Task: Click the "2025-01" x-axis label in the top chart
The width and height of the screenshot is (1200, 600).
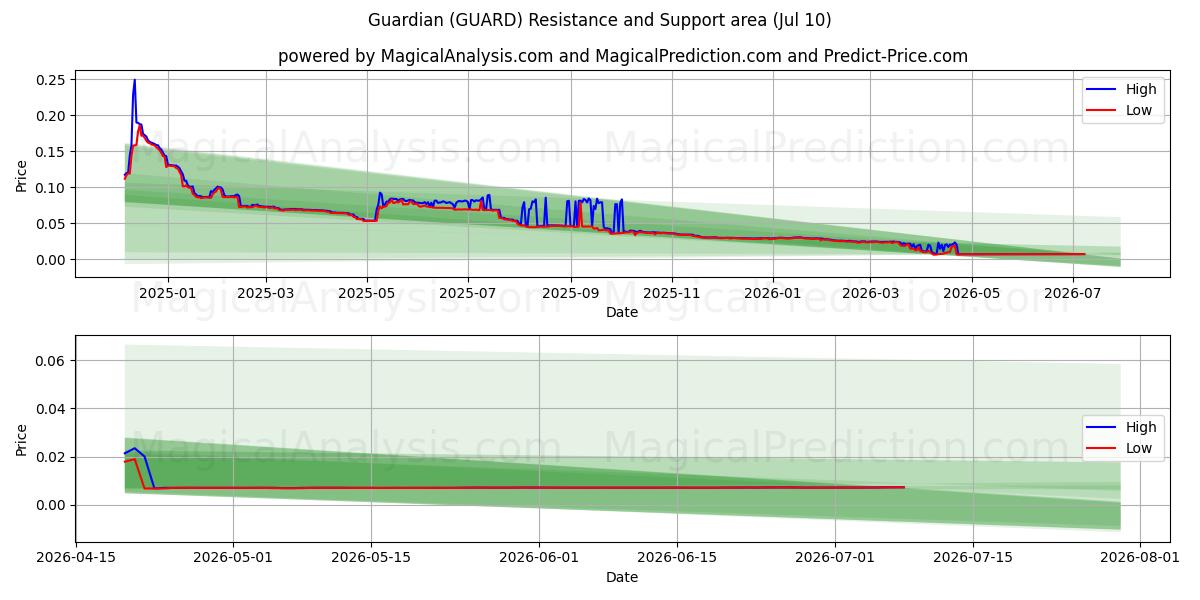Action: coord(167,294)
